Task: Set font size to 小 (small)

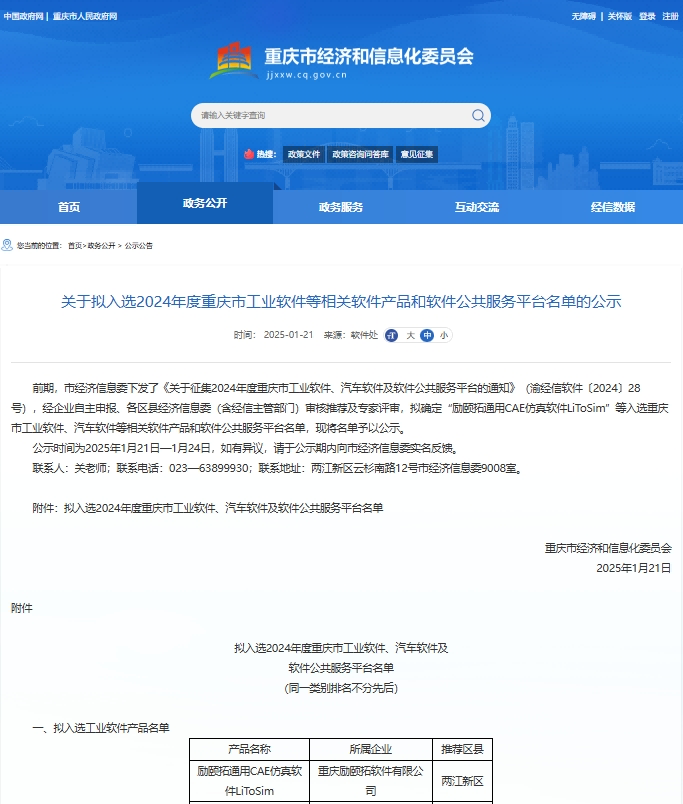Action: [444, 335]
